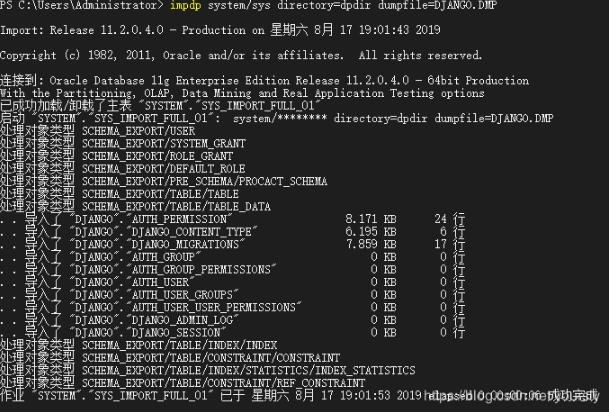Image resolution: width=609 pixels, height=412 pixels.
Task: Click the SCHEMA_EXPORT/SYSTEM_GRANT line
Action: point(150,143)
